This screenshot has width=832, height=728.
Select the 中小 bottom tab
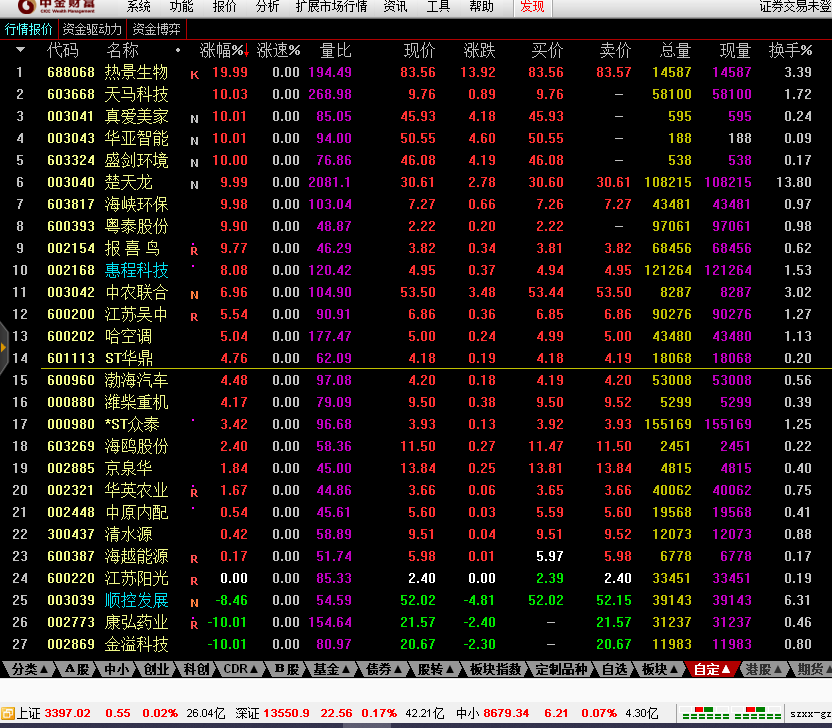116,669
